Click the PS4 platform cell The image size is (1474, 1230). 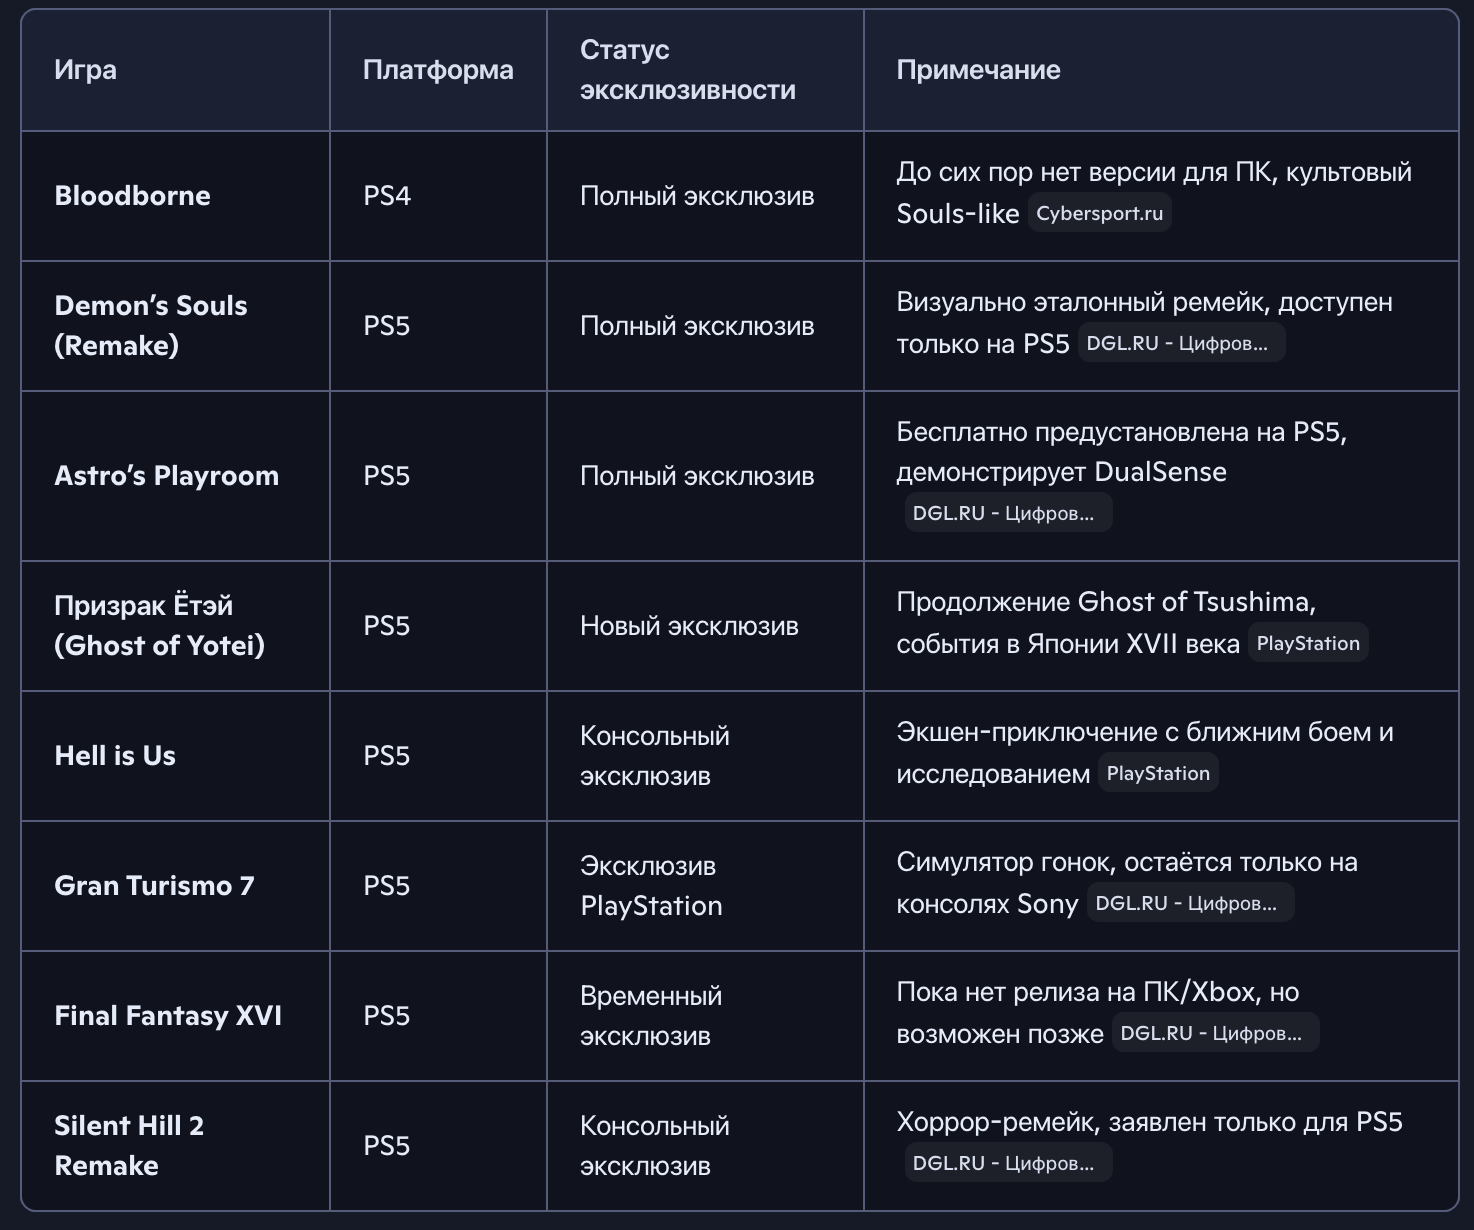point(387,196)
